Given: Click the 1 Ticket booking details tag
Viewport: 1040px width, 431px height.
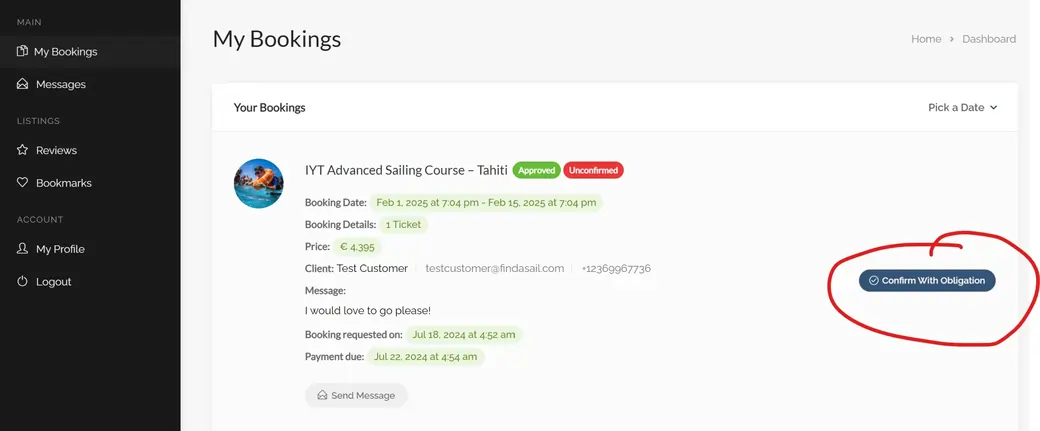Looking at the screenshot, I should click(403, 224).
